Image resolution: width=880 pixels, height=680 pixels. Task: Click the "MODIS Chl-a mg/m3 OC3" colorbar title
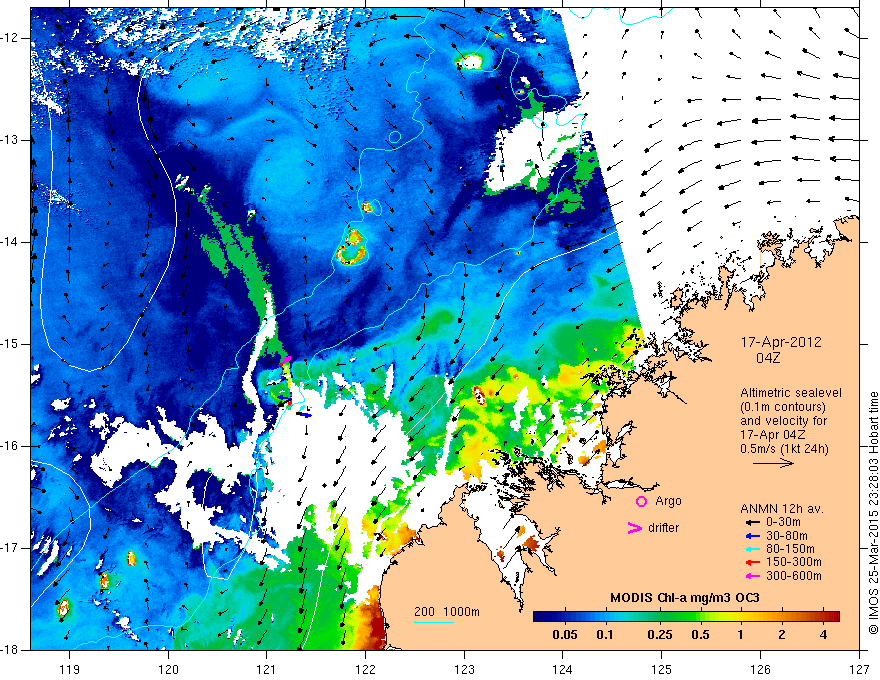click(x=685, y=598)
